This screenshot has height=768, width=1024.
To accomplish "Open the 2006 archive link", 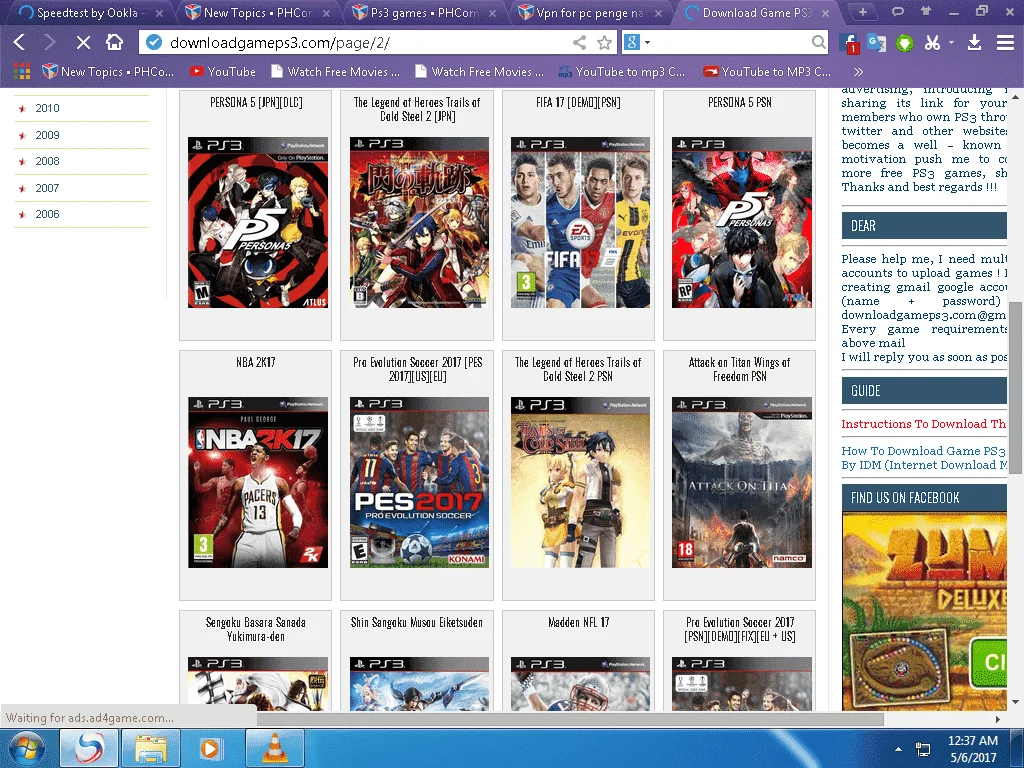I will tap(47, 214).
